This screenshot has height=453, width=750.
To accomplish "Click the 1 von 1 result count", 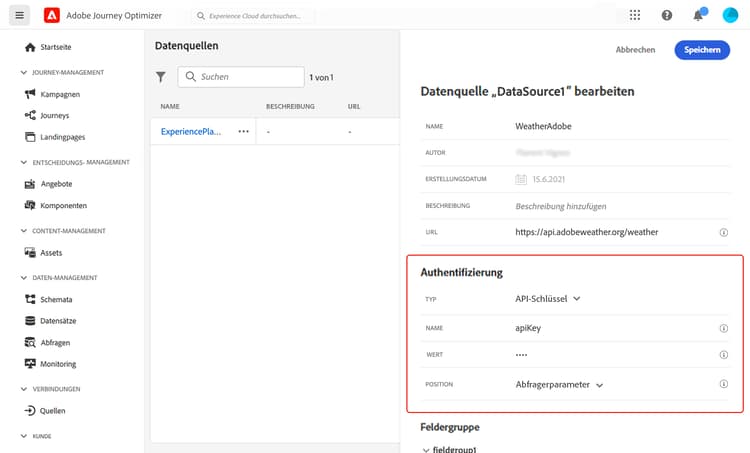I will pos(321,77).
